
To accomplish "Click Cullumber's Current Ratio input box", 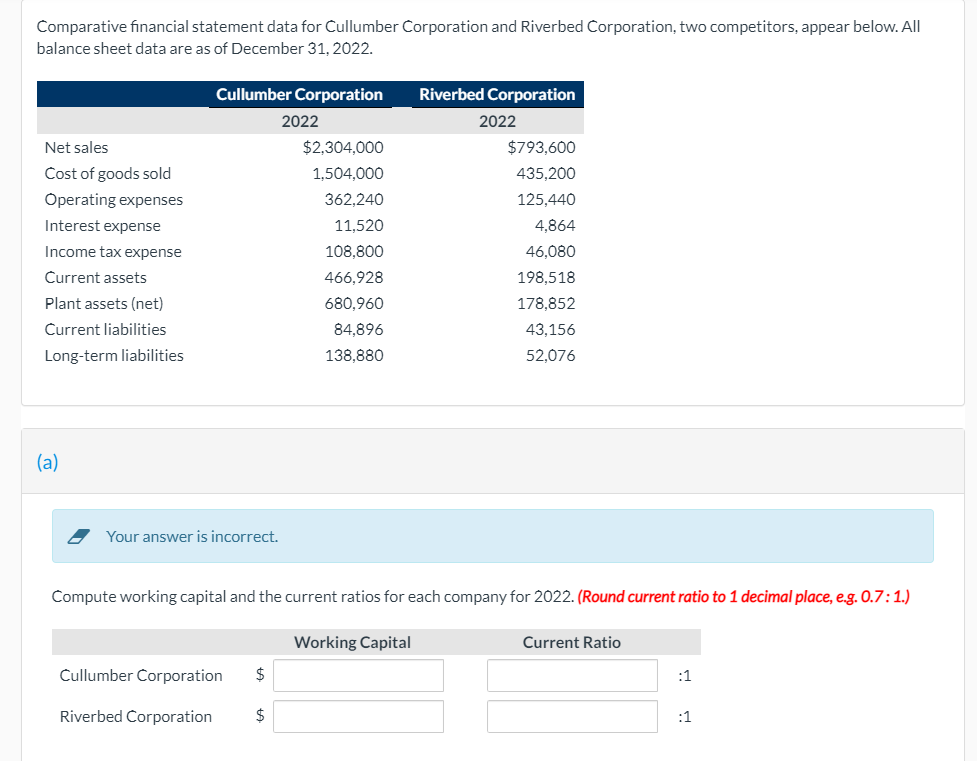I will [x=571, y=675].
